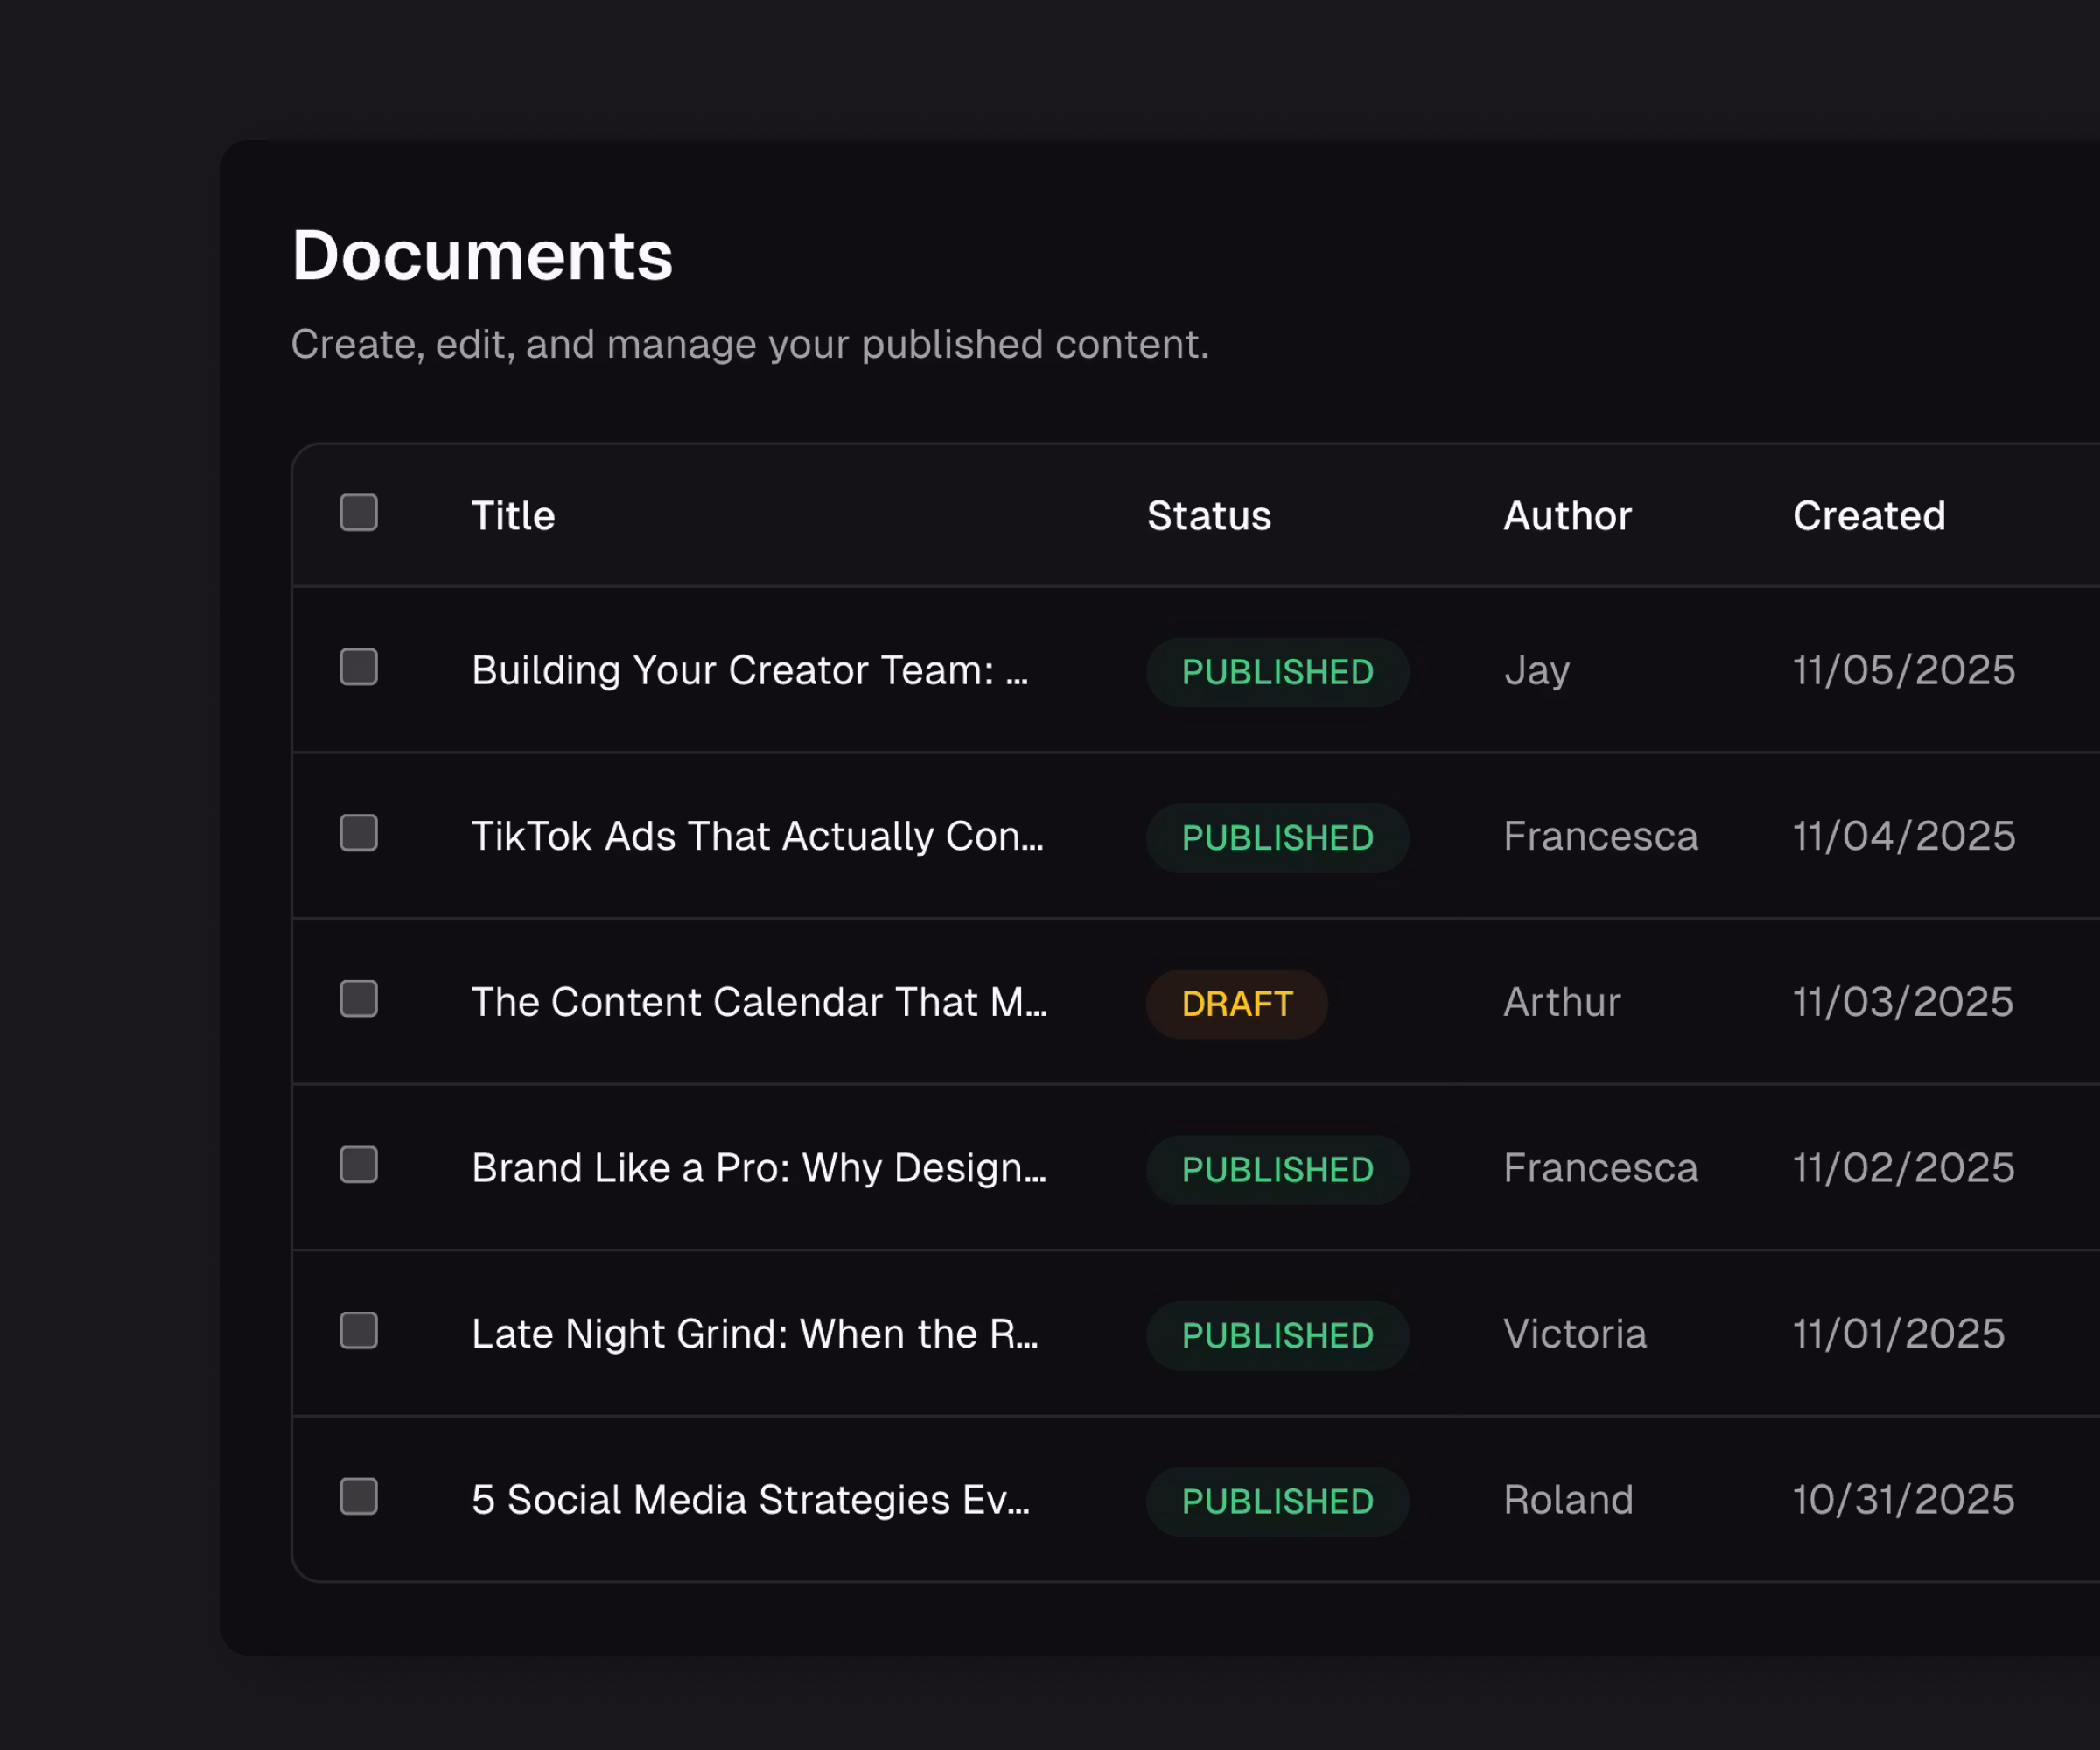Check the Building Your Creator Team row
Image resolution: width=2100 pixels, height=1750 pixels.
(358, 667)
